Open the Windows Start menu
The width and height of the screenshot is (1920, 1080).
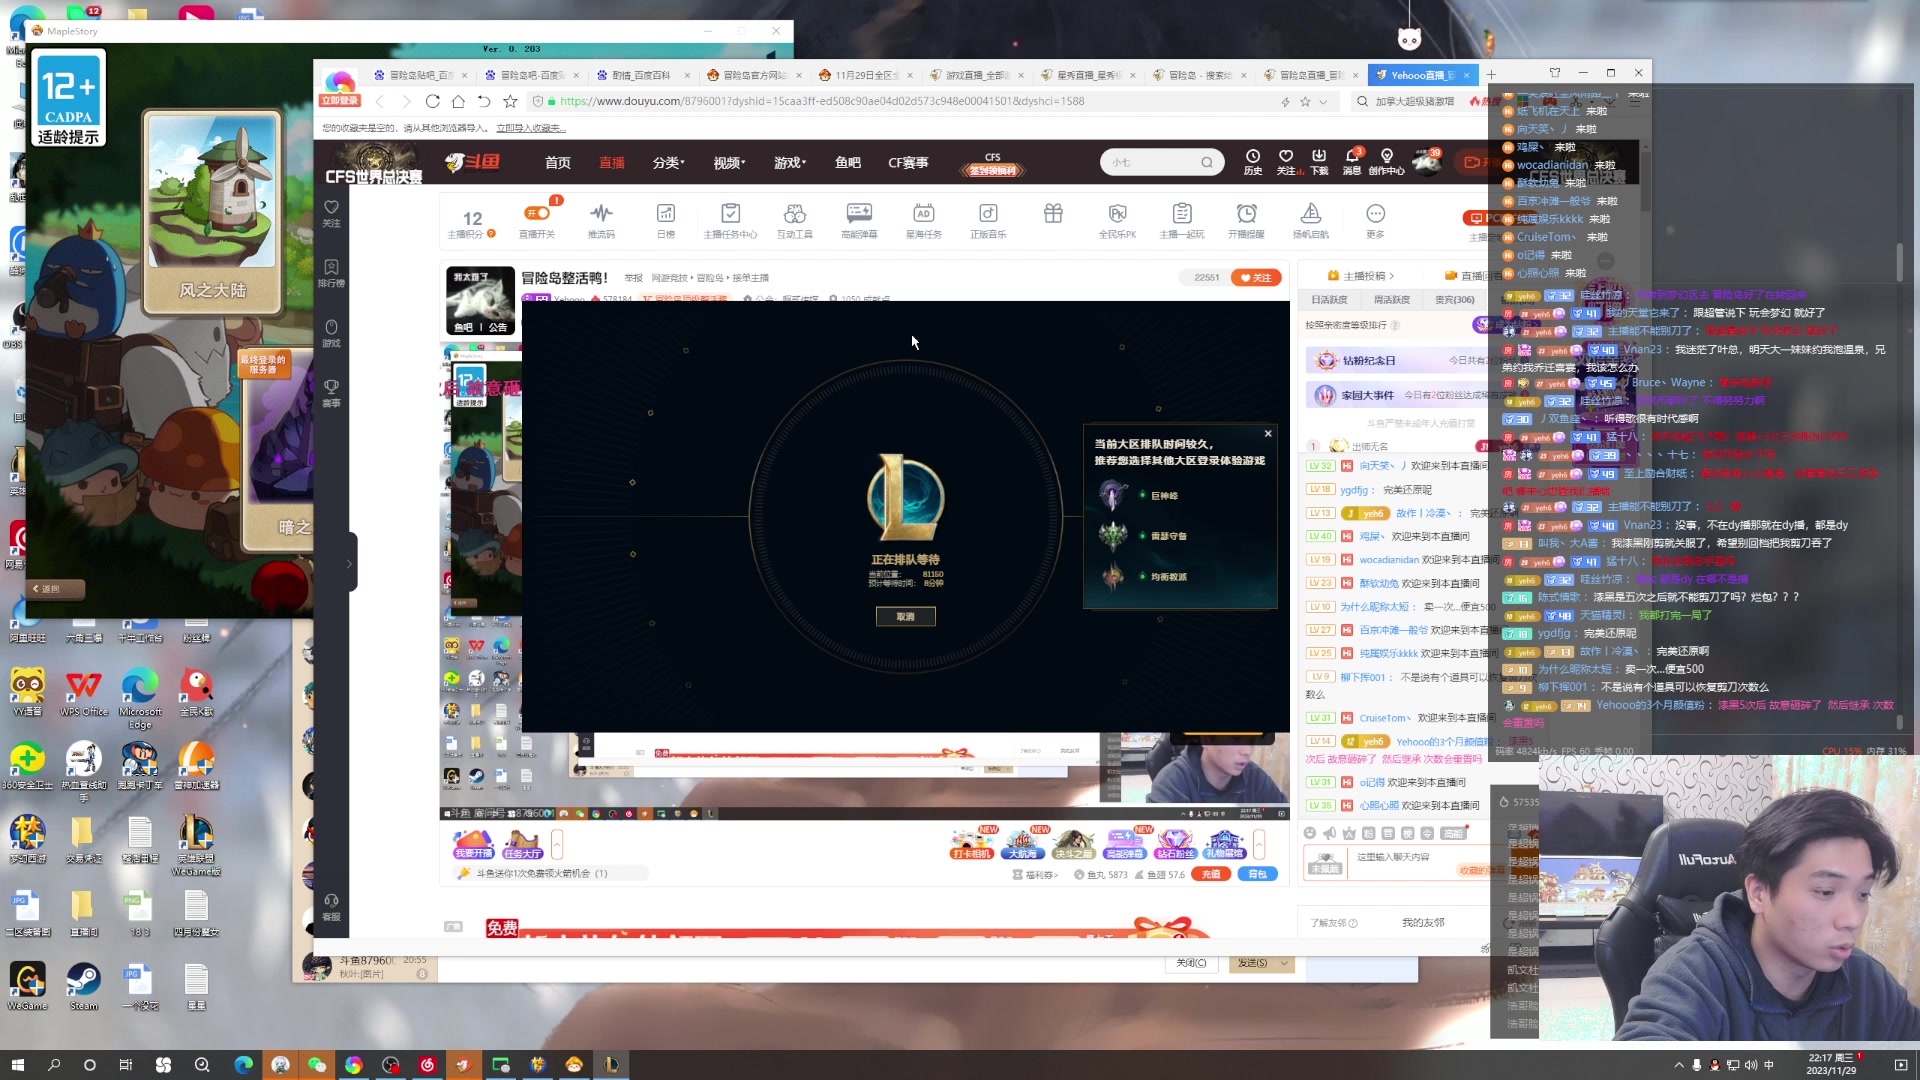[17, 1065]
